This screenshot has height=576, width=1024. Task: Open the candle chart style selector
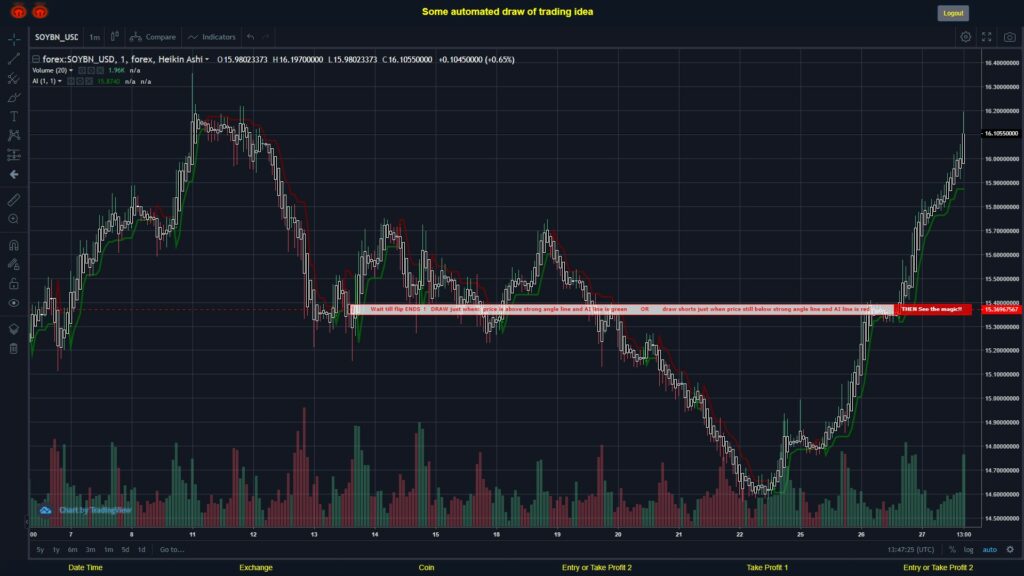pos(114,37)
